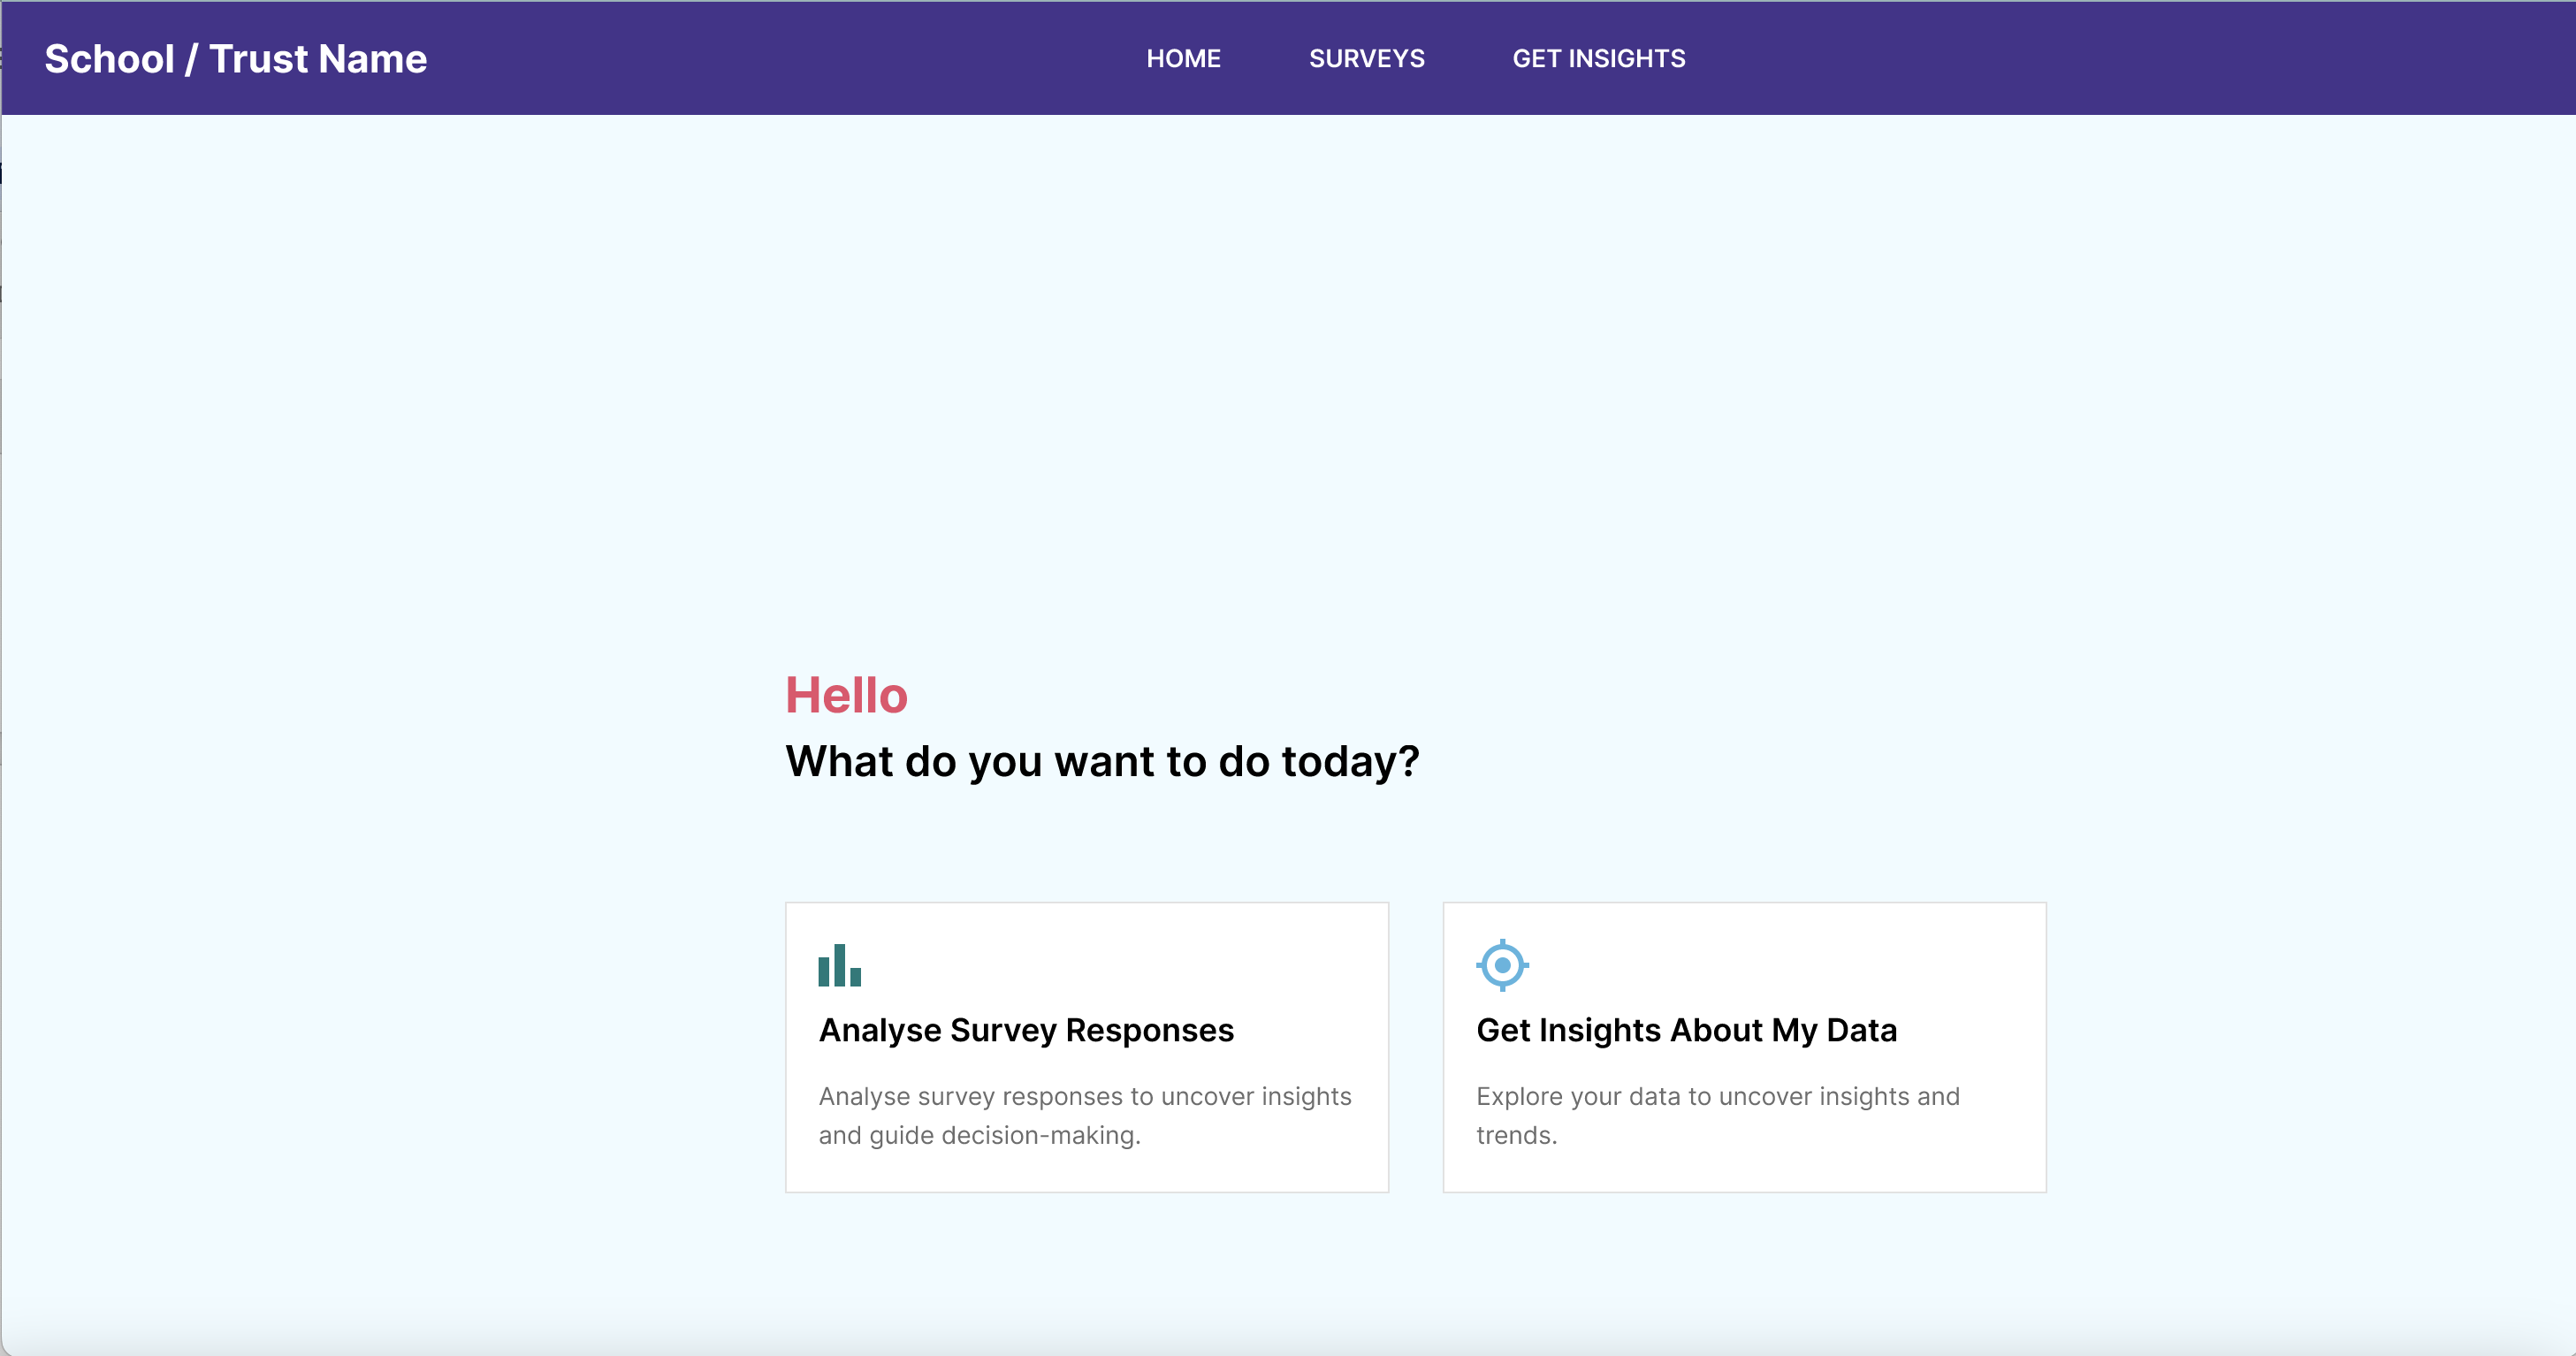Screen dimensions: 2576x1356
Task: Click the 'What do you want to do today?' heading
Action: [x=1102, y=761]
